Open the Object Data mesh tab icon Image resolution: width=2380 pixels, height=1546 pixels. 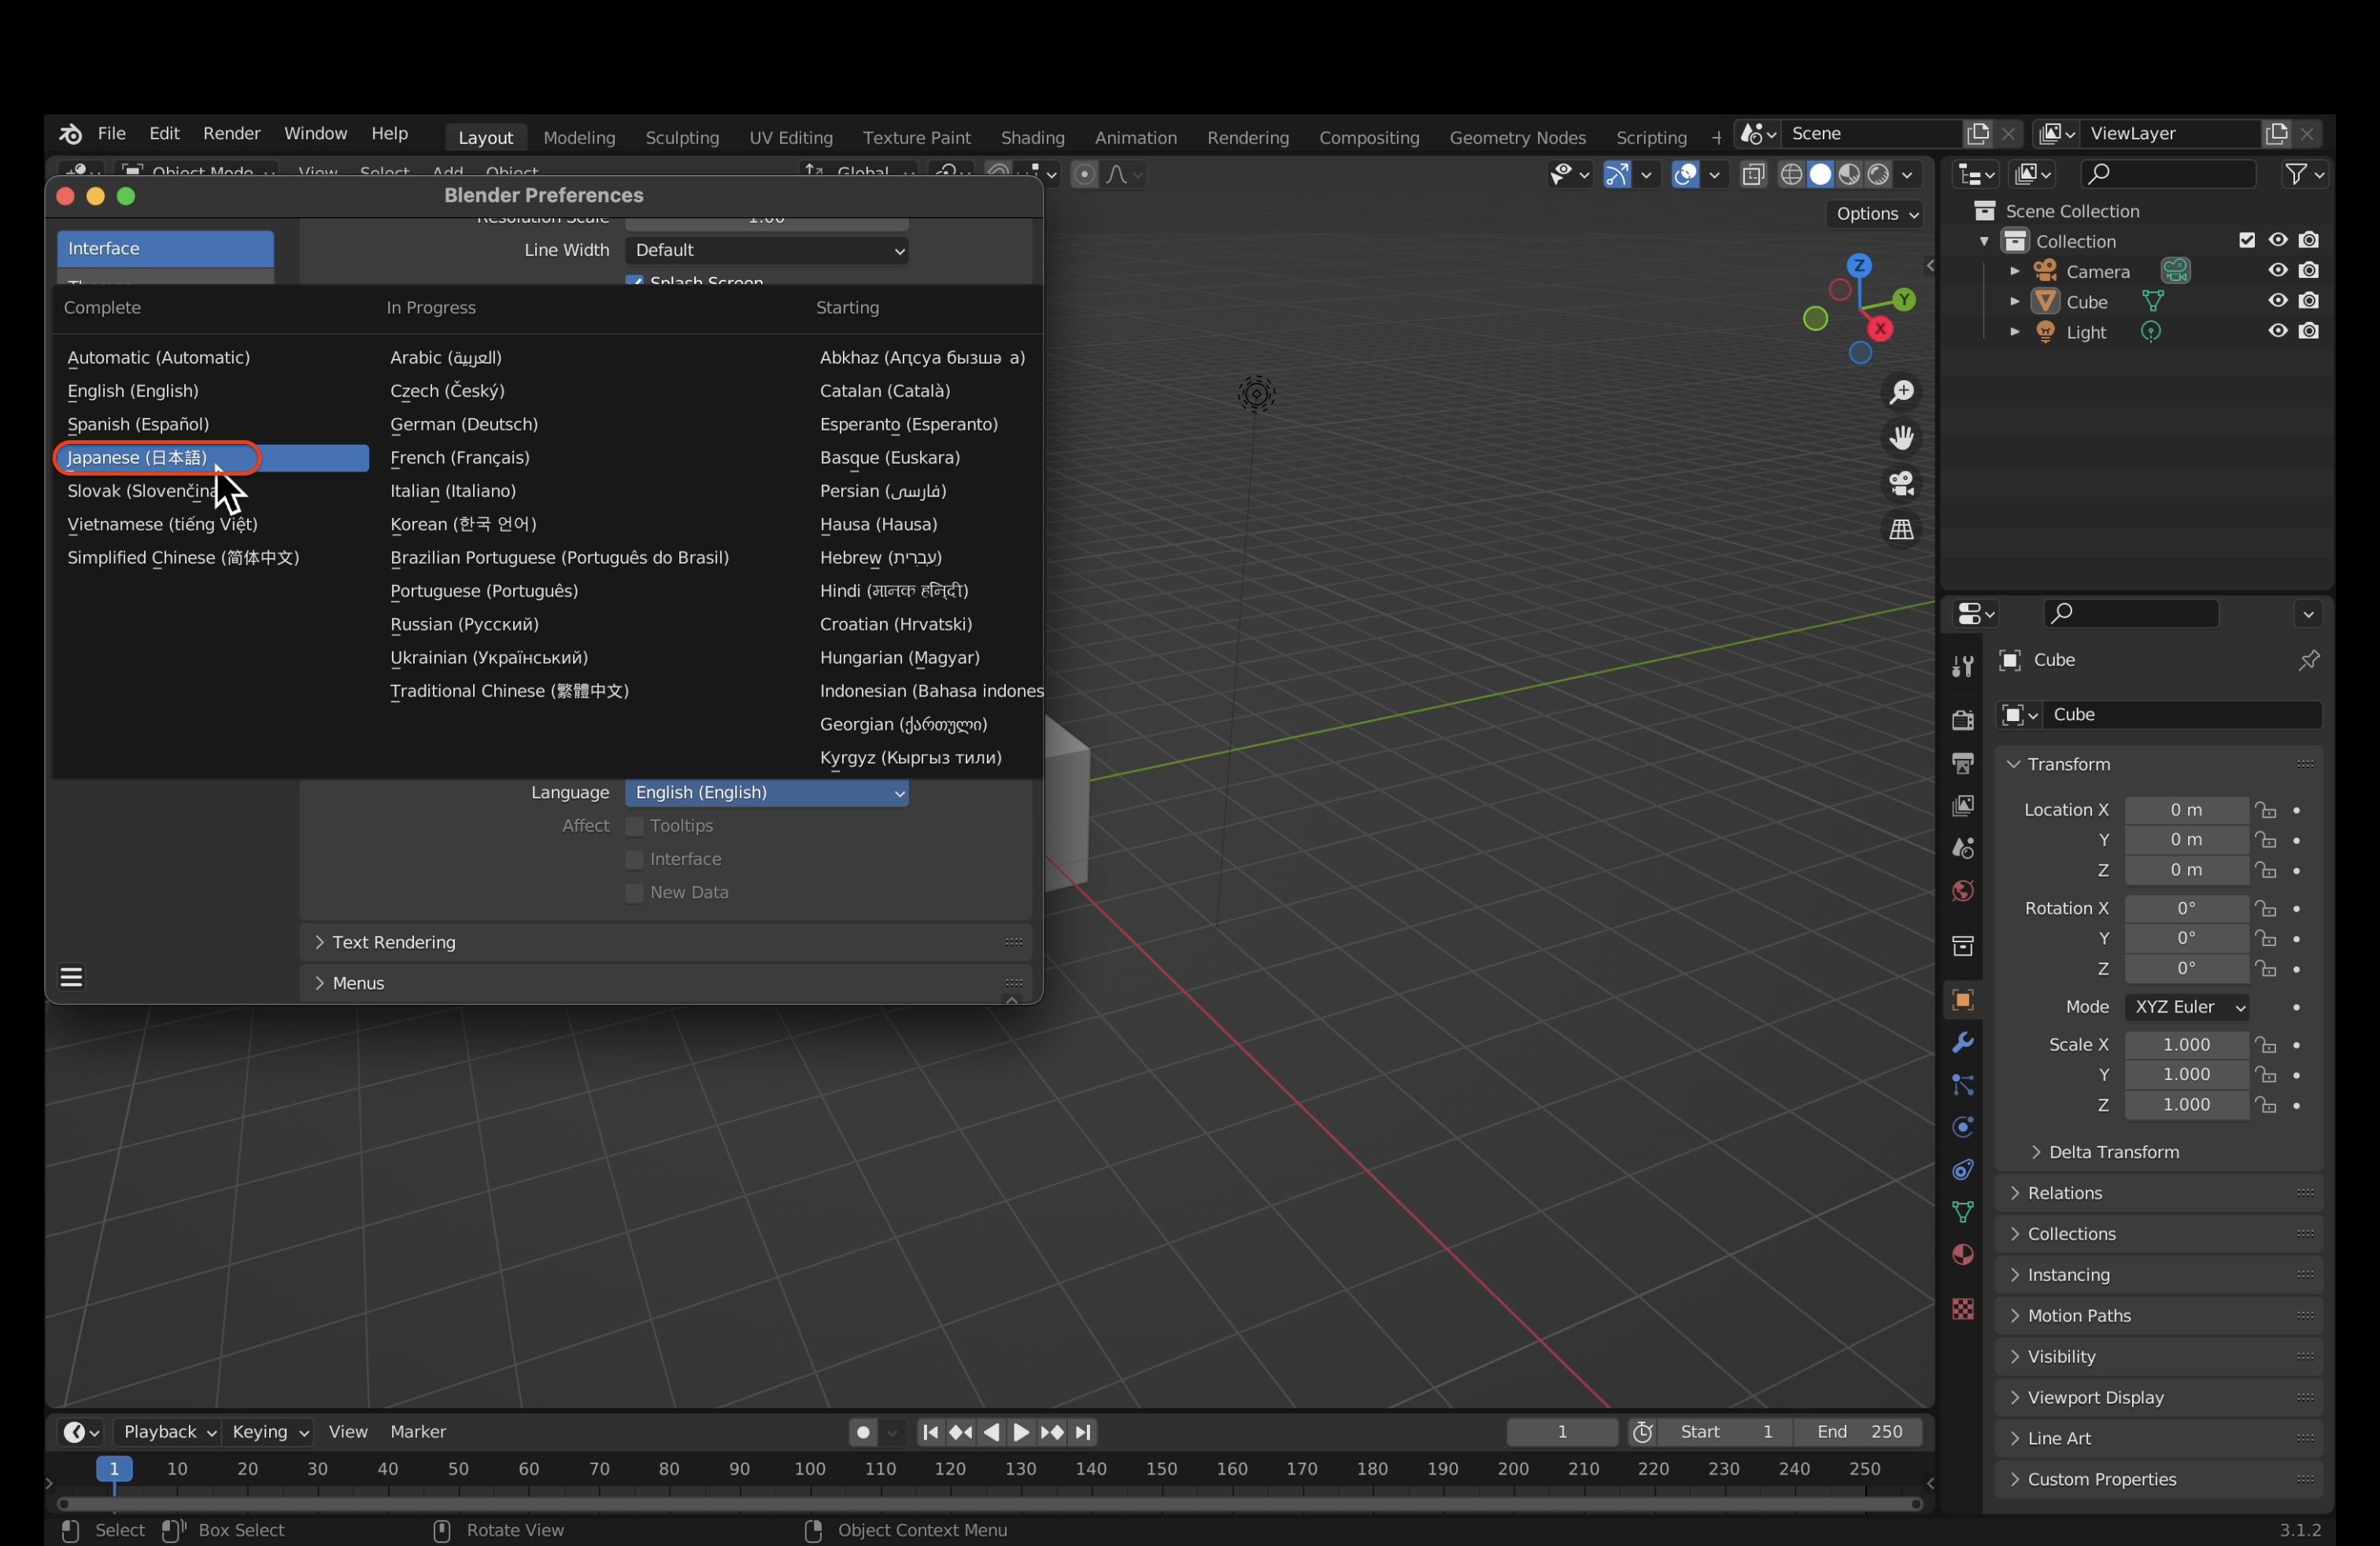[x=1962, y=1212]
